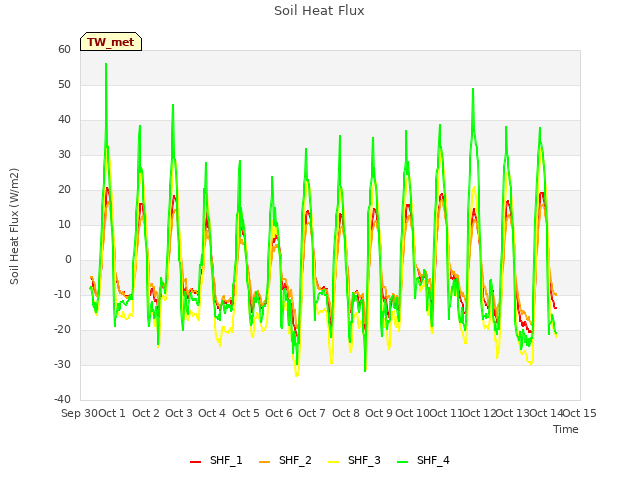This screenshot has width=640, height=480.
Task: Click the -40 y-axis tick label
Action: (62, 400)
